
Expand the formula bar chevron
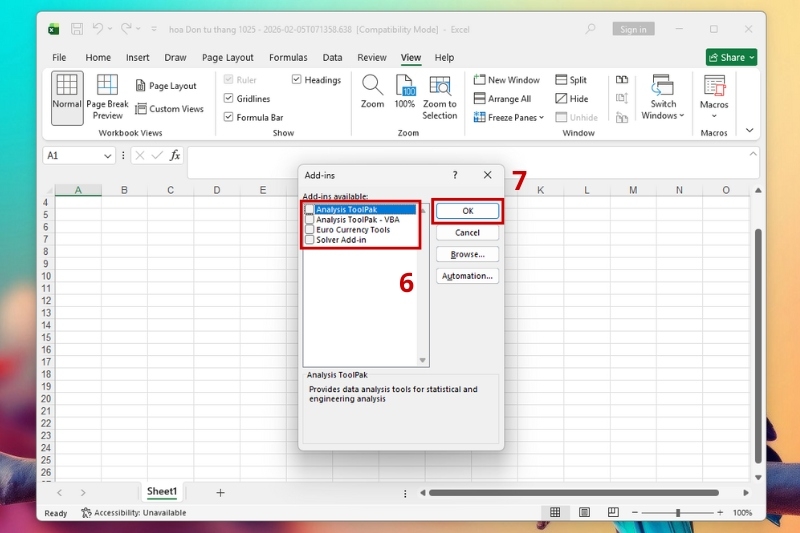click(x=753, y=154)
